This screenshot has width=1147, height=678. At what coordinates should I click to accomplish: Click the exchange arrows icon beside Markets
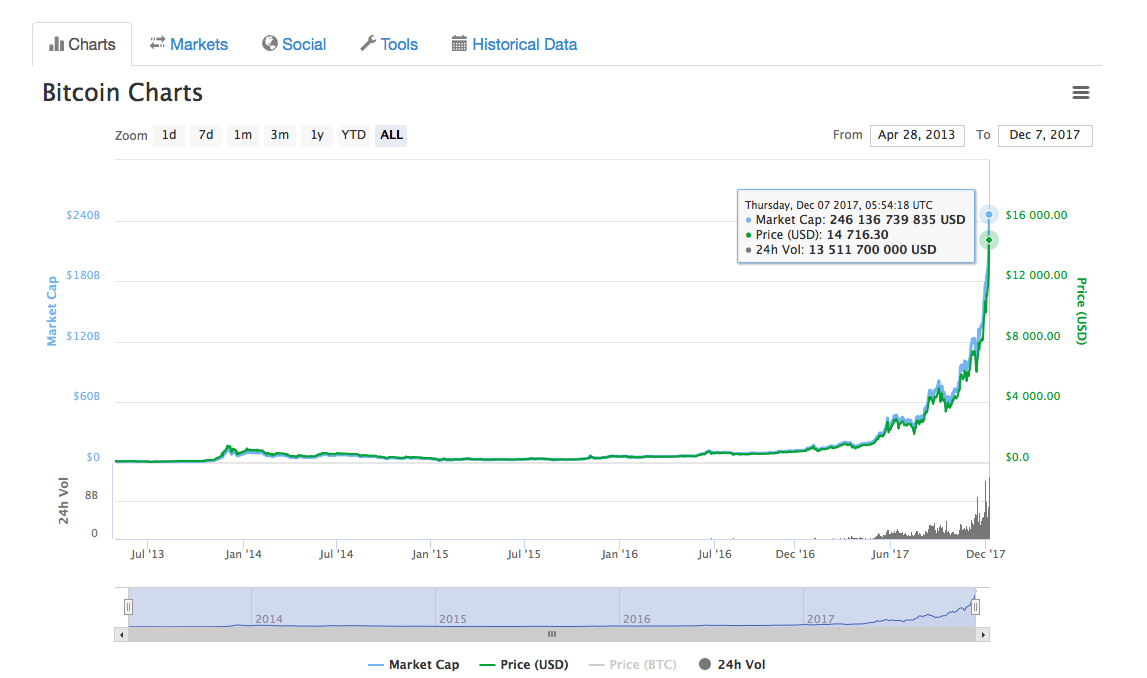pyautogui.click(x=157, y=43)
